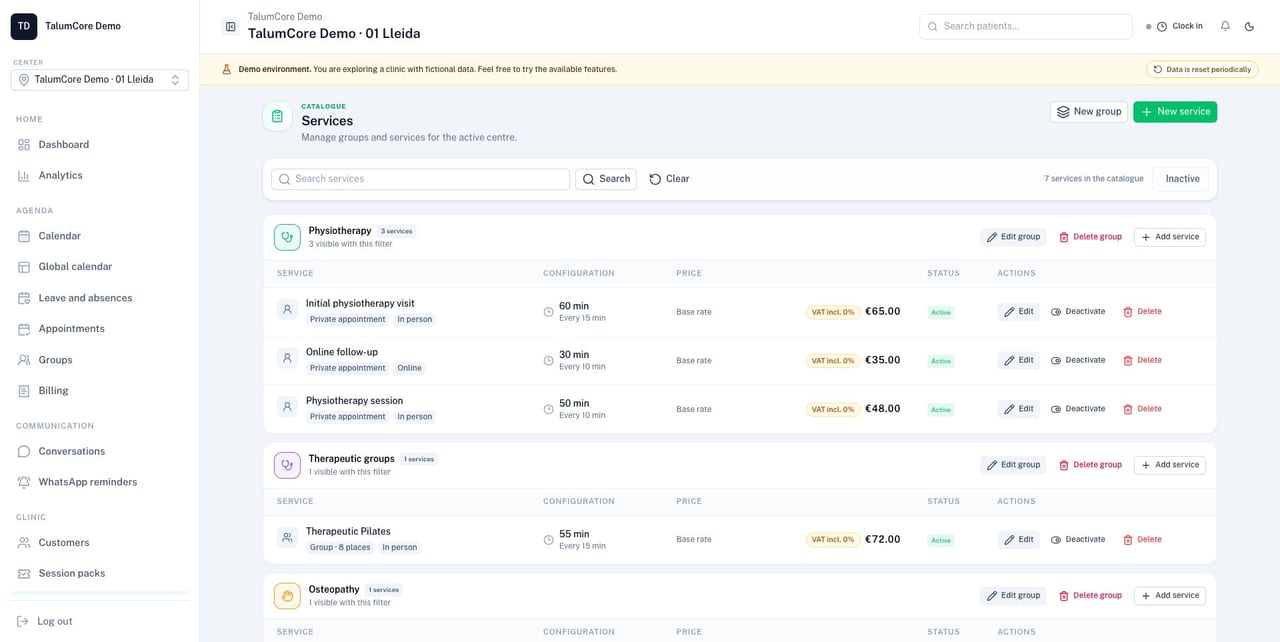Open the center selector TalumCore Demo · 01 Lleida
The image size is (1280, 642).
(100, 80)
